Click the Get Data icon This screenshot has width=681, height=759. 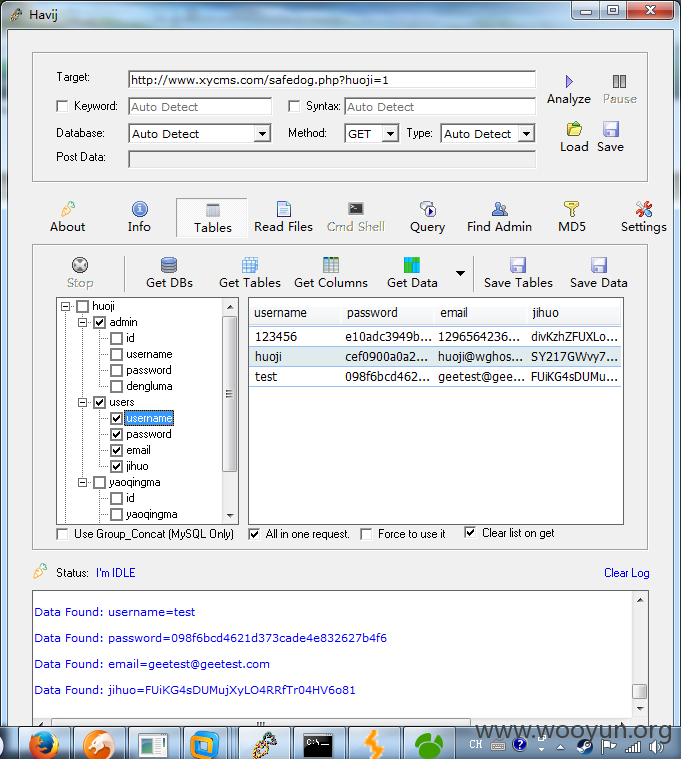pyautogui.click(x=412, y=265)
